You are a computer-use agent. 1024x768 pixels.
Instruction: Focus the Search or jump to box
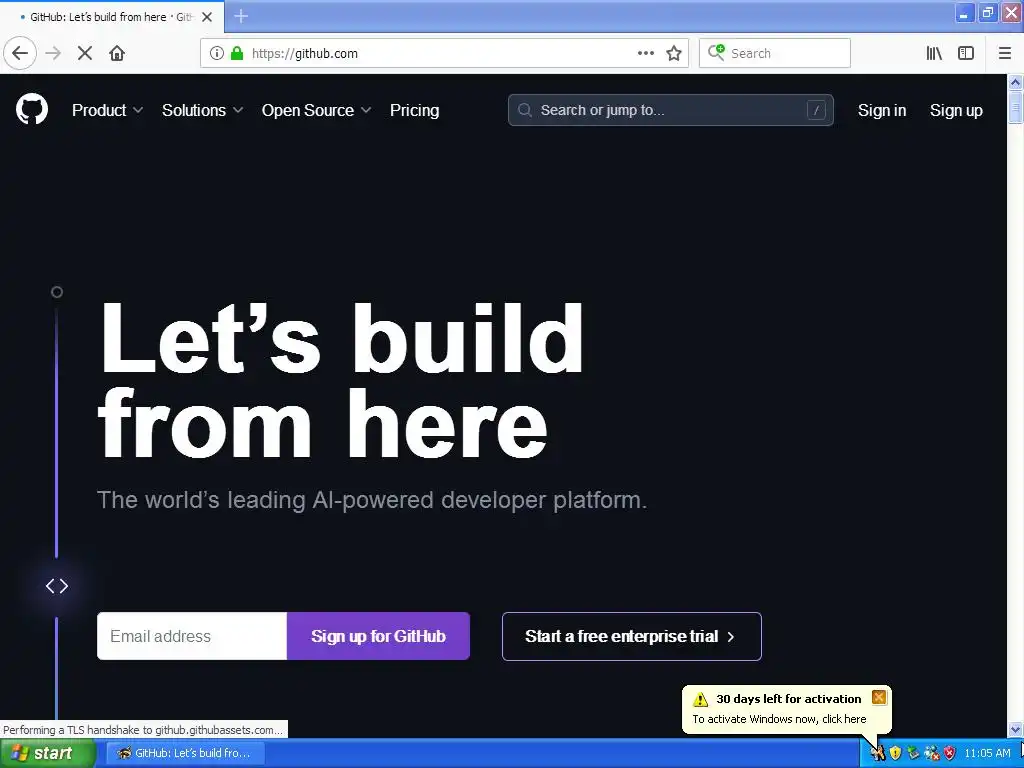pos(671,110)
